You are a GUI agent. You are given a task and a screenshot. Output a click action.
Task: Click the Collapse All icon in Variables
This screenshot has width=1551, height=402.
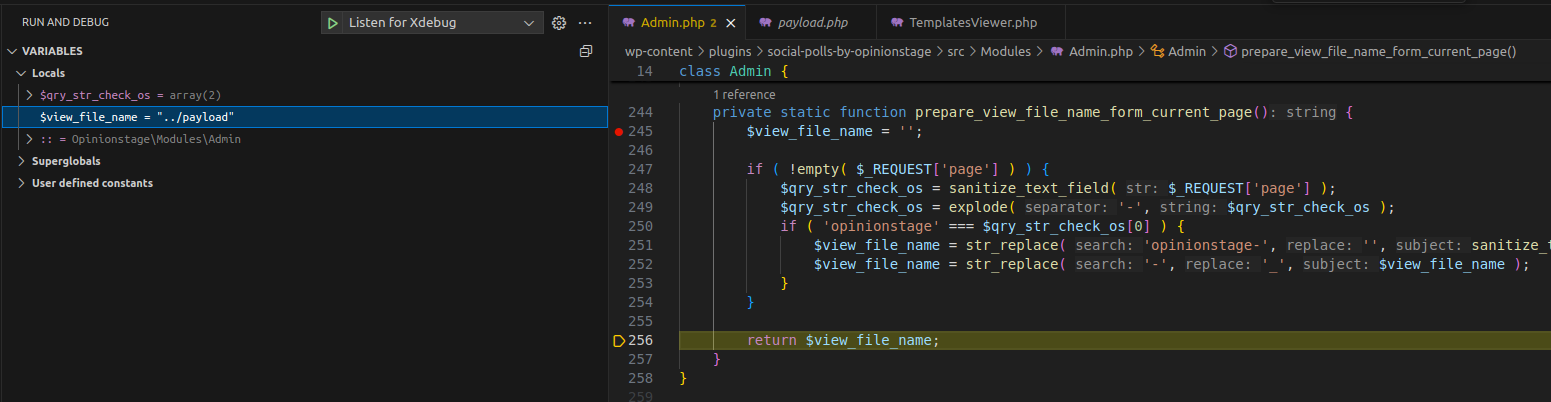click(x=586, y=51)
